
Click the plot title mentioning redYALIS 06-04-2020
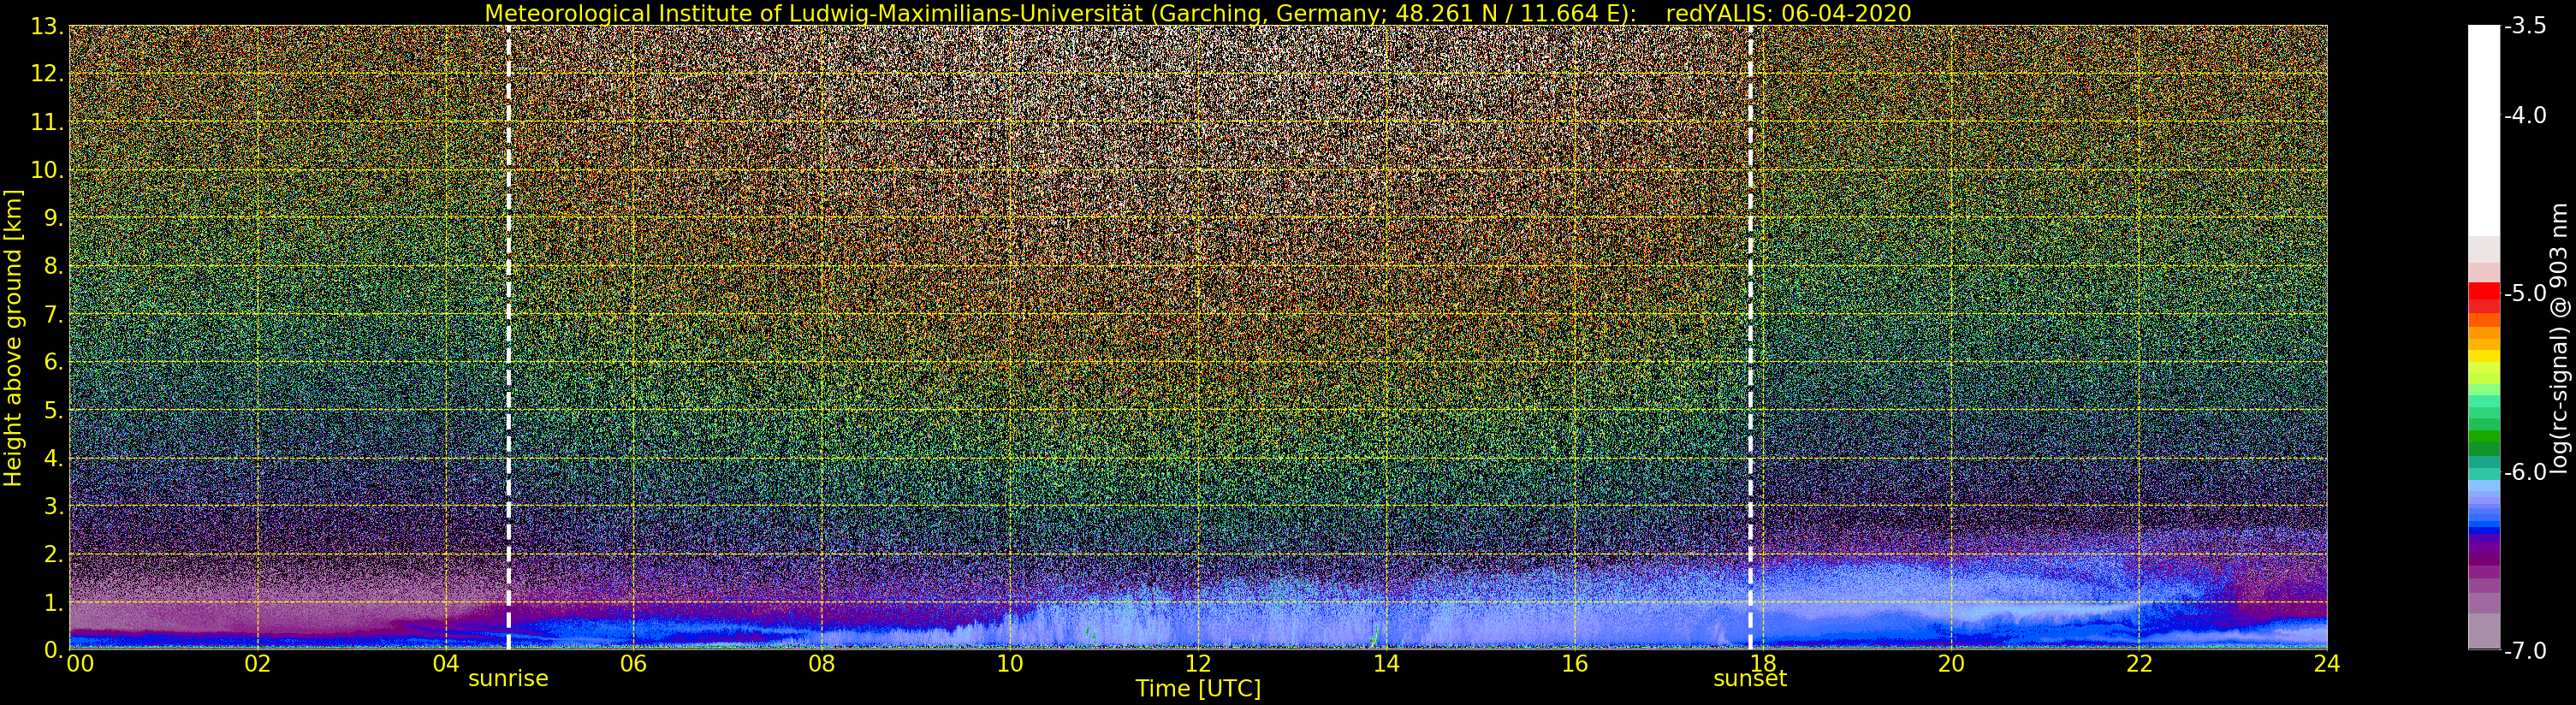1198,13
